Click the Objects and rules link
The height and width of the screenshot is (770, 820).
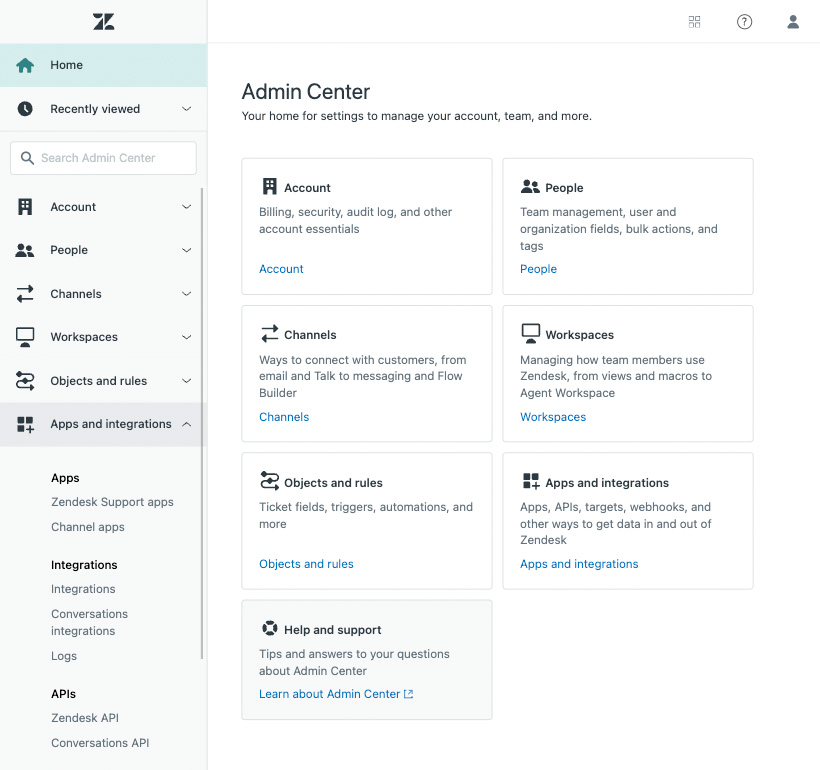coord(306,564)
